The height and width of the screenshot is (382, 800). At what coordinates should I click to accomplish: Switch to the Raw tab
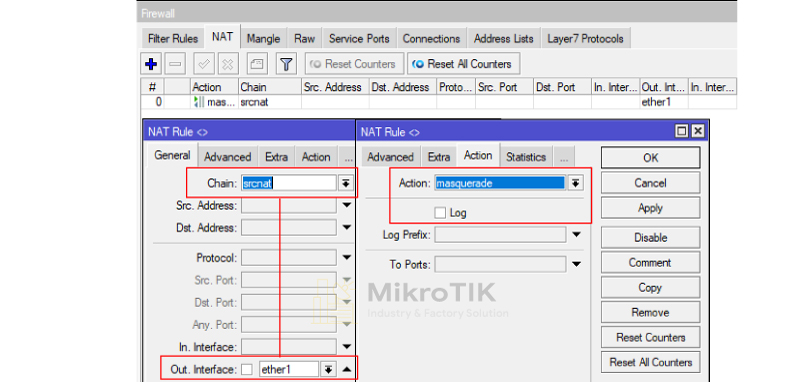point(304,39)
